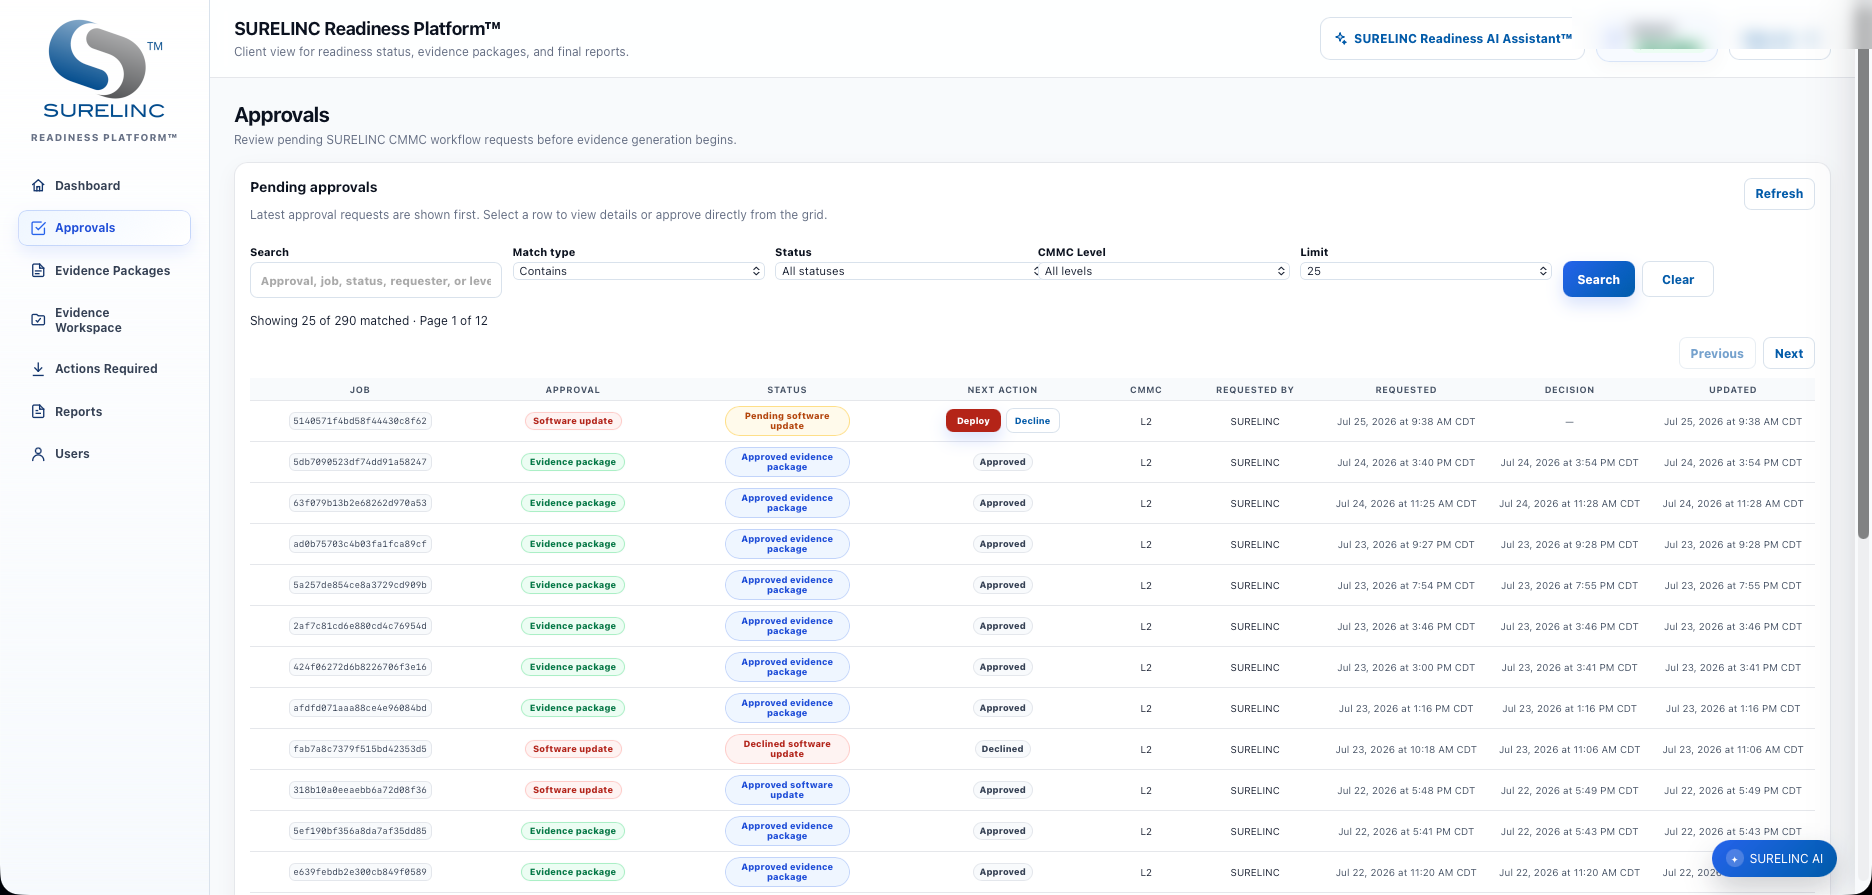Click the Declined next action label
Image resolution: width=1872 pixels, height=895 pixels.
tap(1002, 749)
